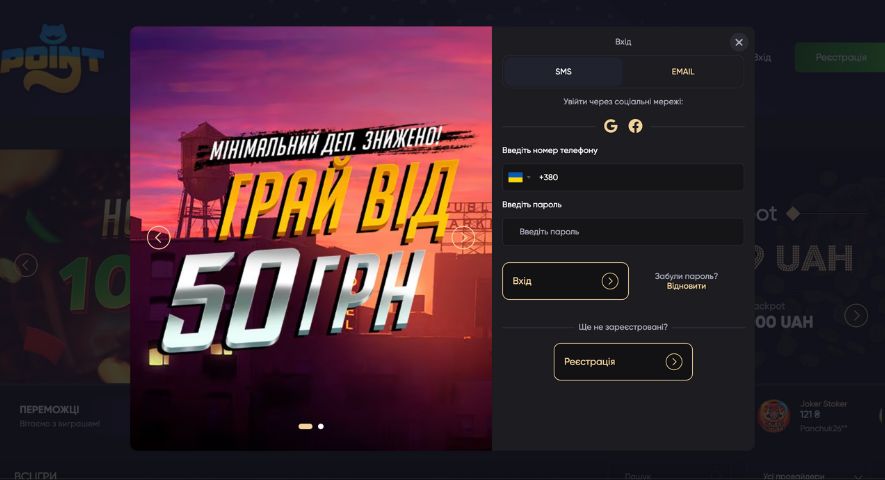Viewport: 885px width, 480px height.
Task: Open the Joker Stoker game thumbnail
Action: point(773,416)
